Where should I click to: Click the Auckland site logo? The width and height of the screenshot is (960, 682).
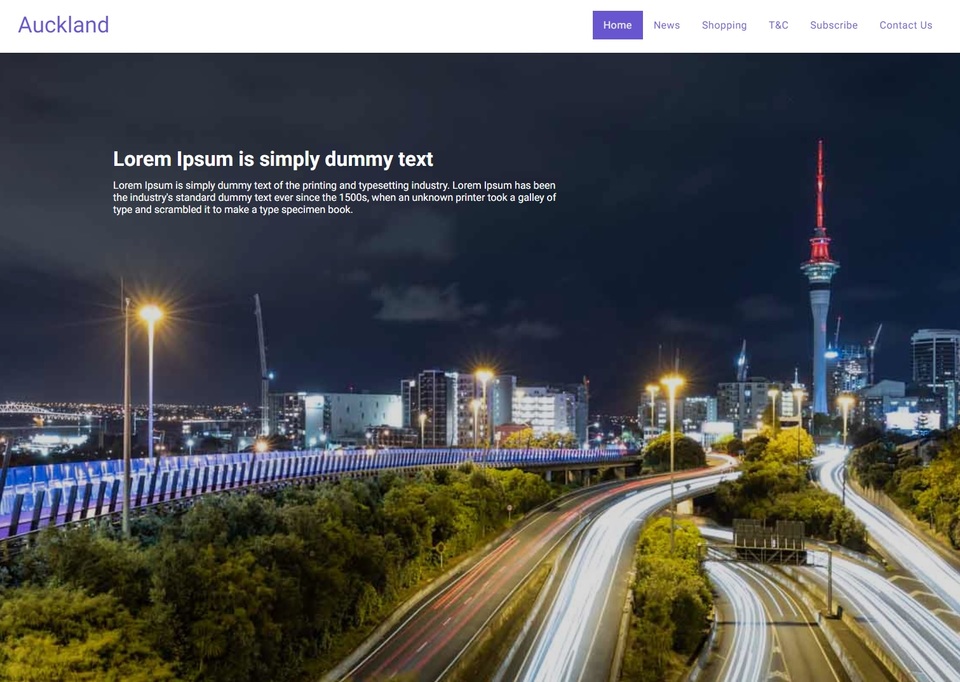pos(64,25)
